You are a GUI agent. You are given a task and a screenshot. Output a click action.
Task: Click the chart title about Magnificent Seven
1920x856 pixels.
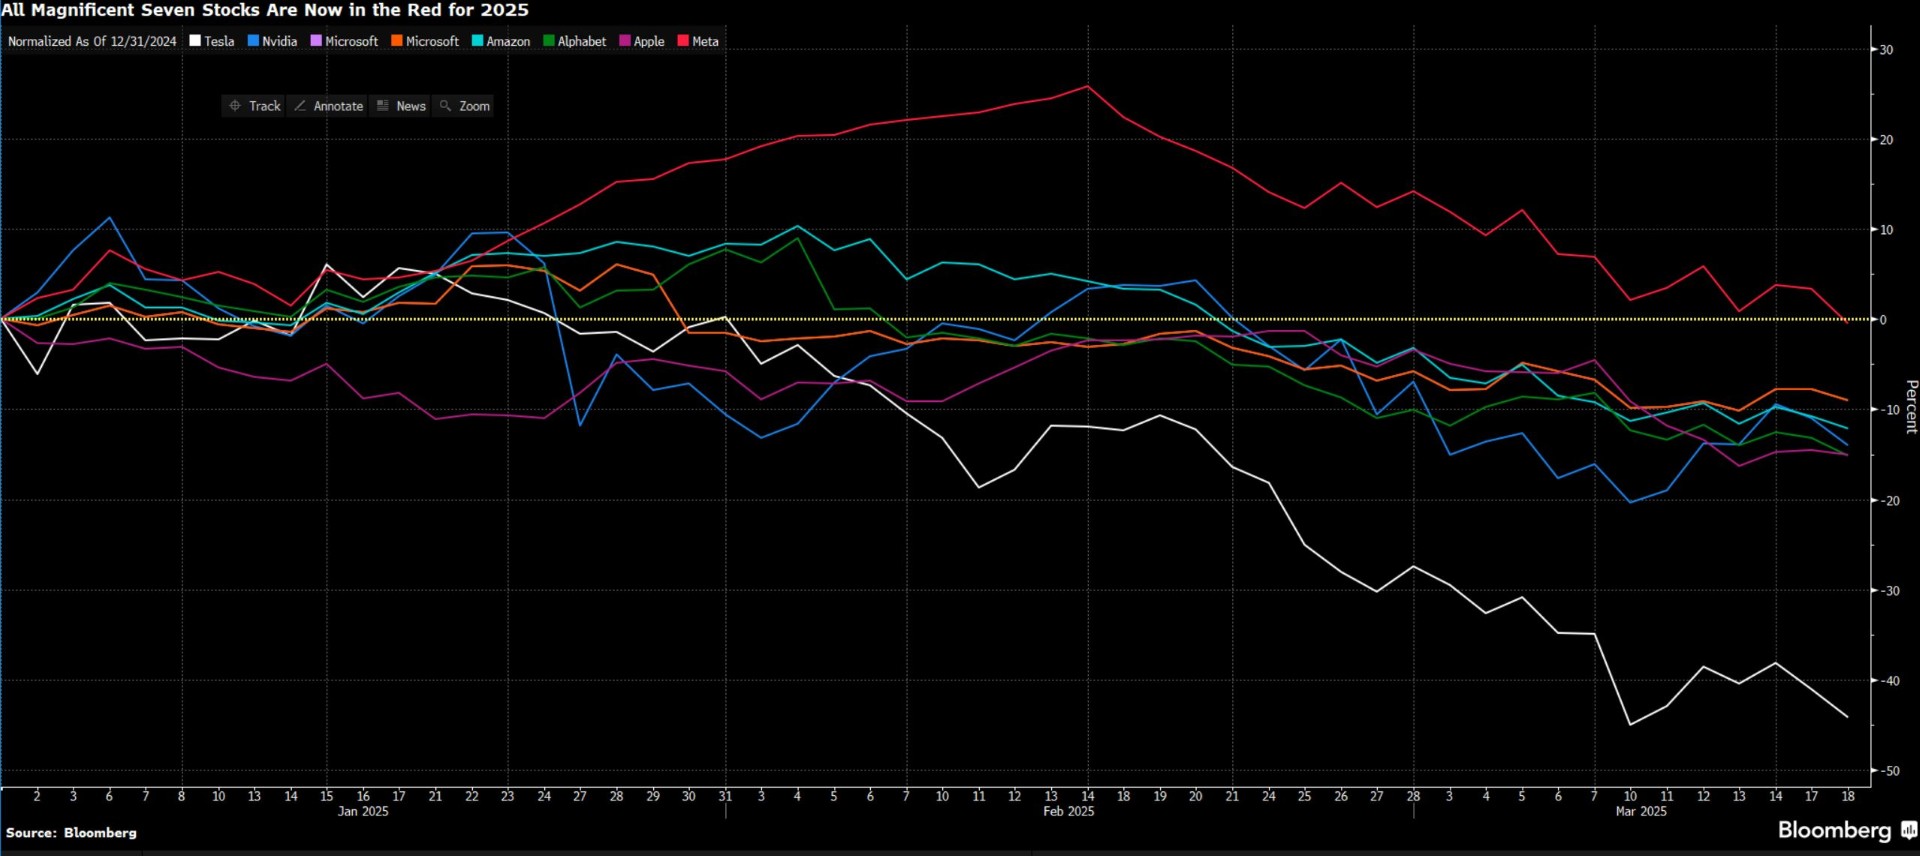265,10
